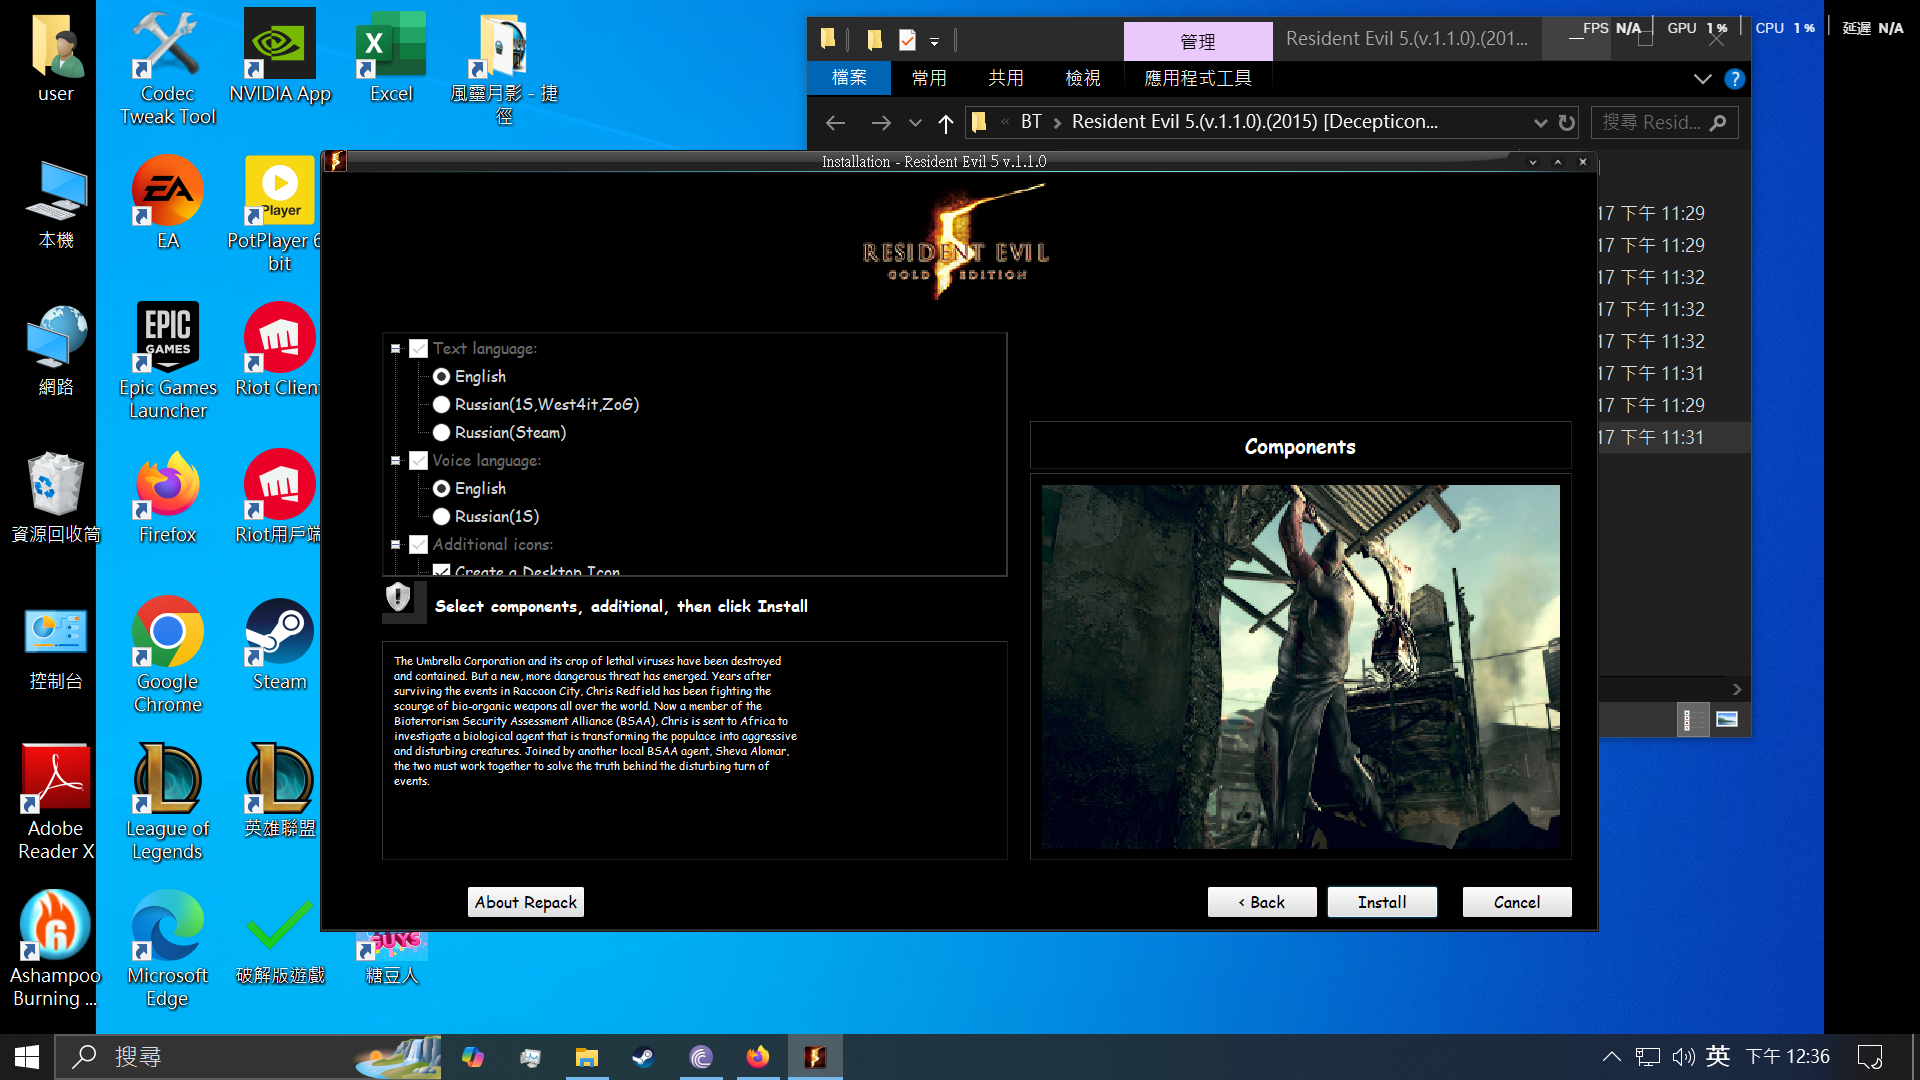Open the Codec Tweak Tool desktop icon
Image resolution: width=1920 pixels, height=1080 pixels.
pos(168,68)
